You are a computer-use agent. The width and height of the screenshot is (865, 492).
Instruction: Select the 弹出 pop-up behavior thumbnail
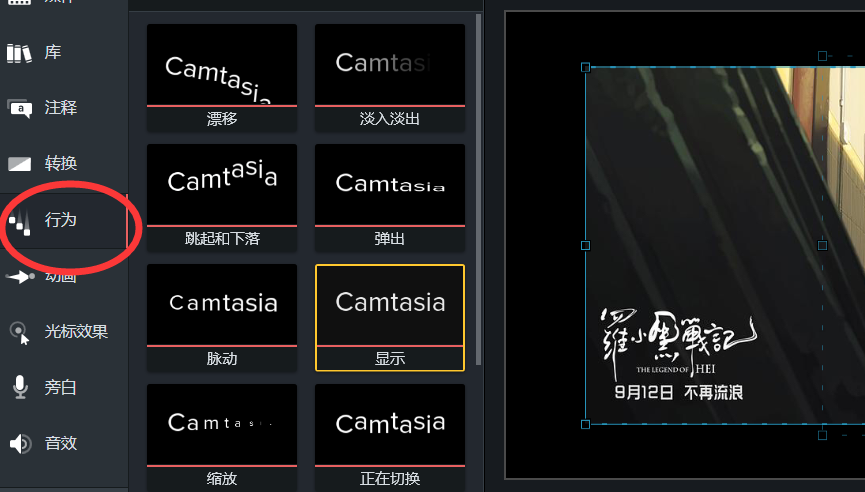390,197
